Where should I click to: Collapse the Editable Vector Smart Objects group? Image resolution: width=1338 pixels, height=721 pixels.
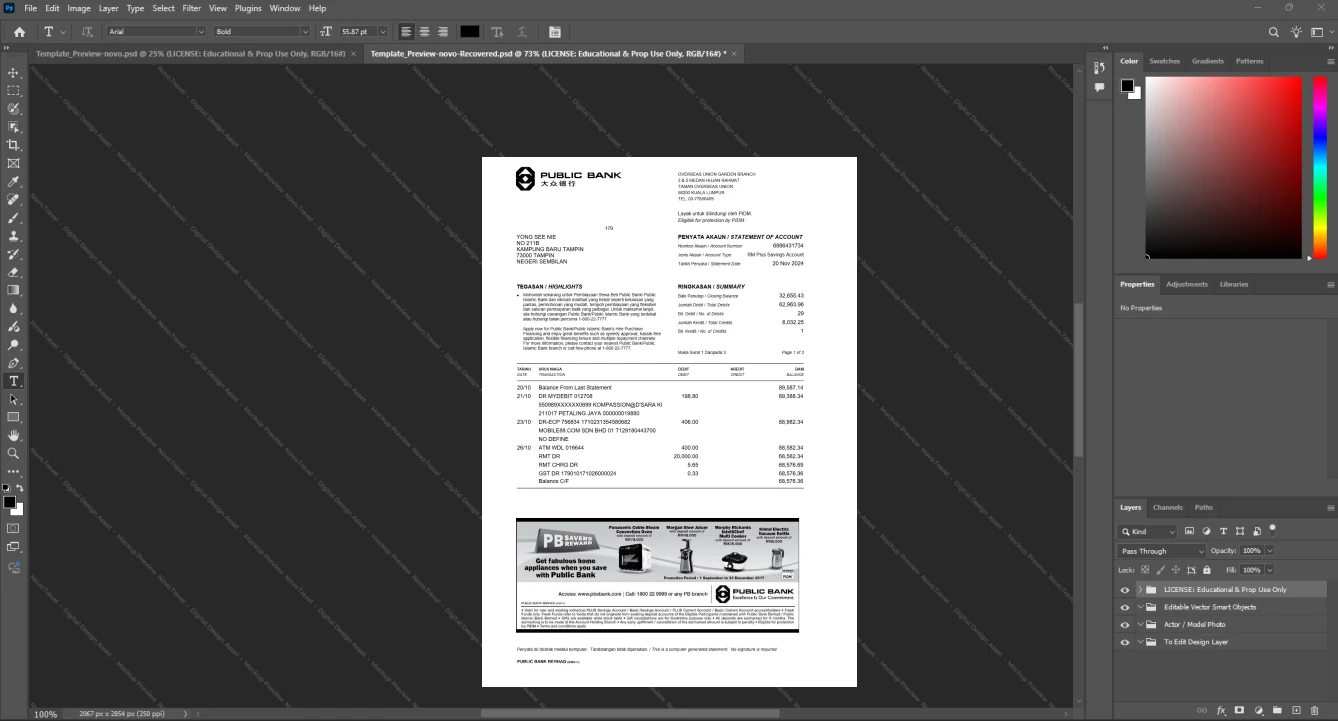(x=1140, y=607)
